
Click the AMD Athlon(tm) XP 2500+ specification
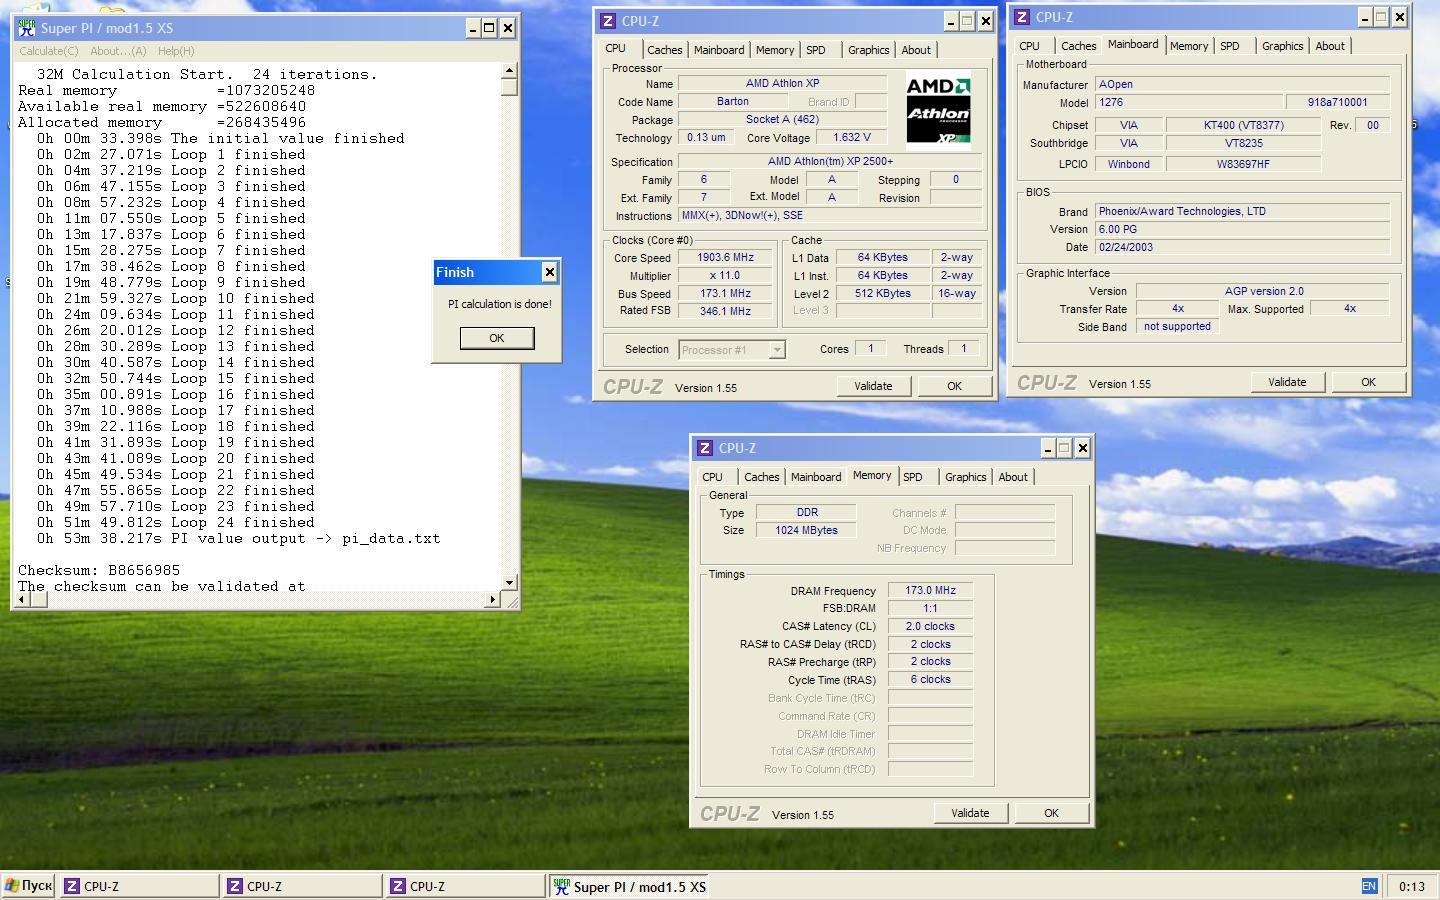click(x=831, y=162)
